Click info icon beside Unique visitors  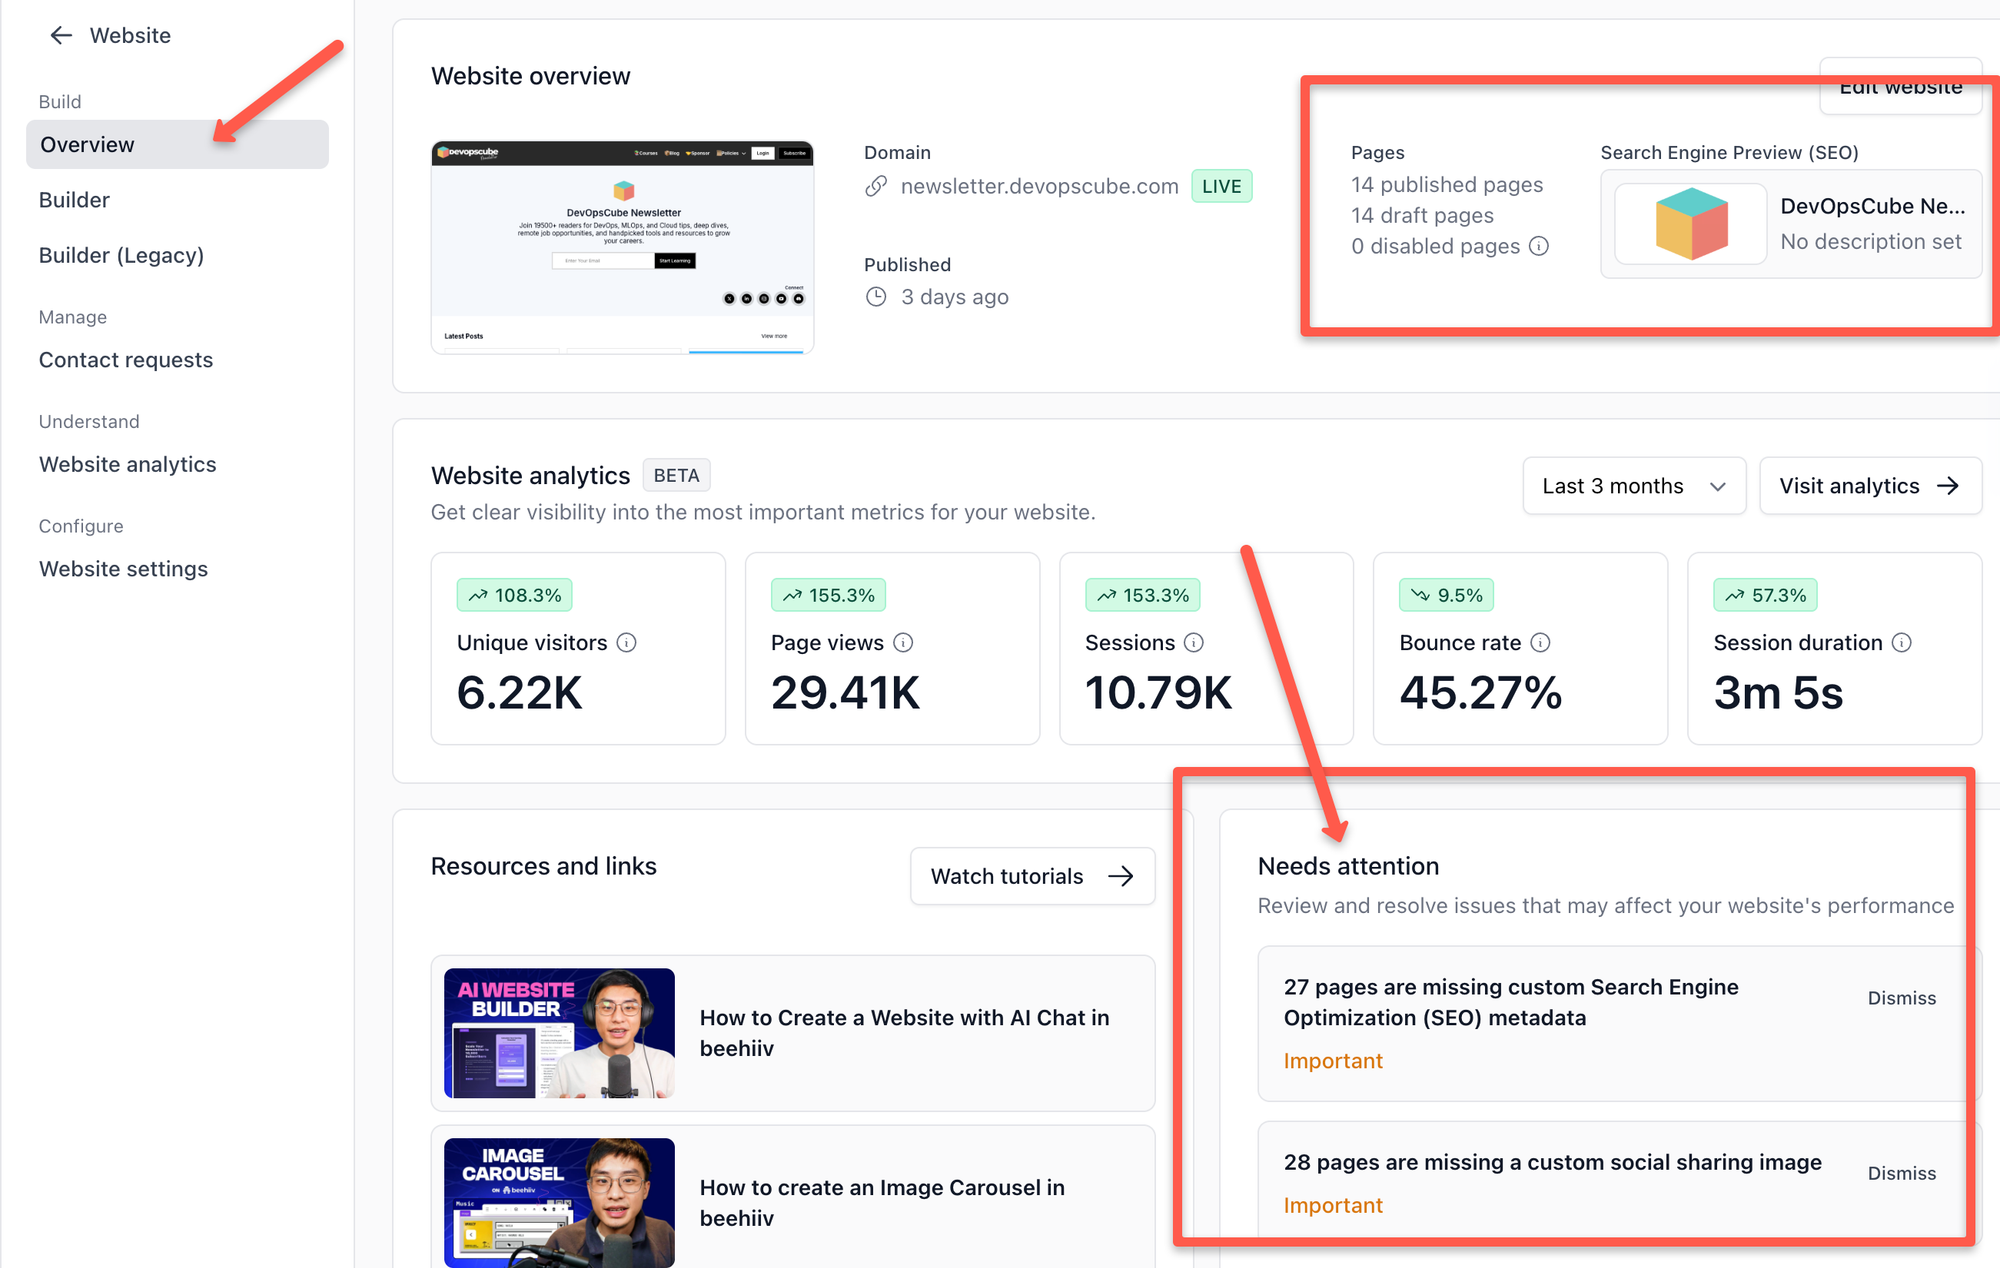pos(626,643)
